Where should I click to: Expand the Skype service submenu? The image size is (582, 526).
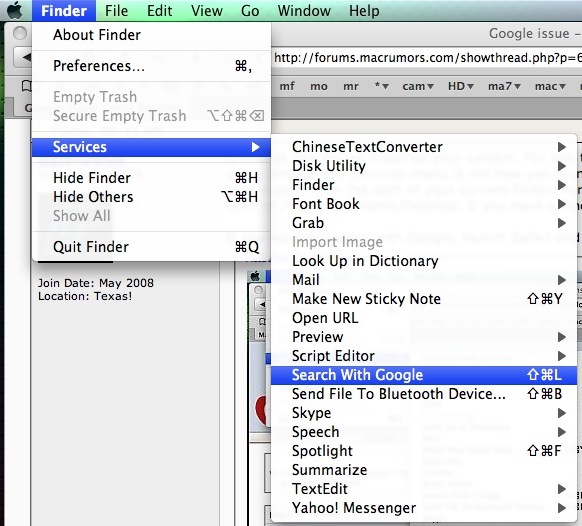[424, 413]
